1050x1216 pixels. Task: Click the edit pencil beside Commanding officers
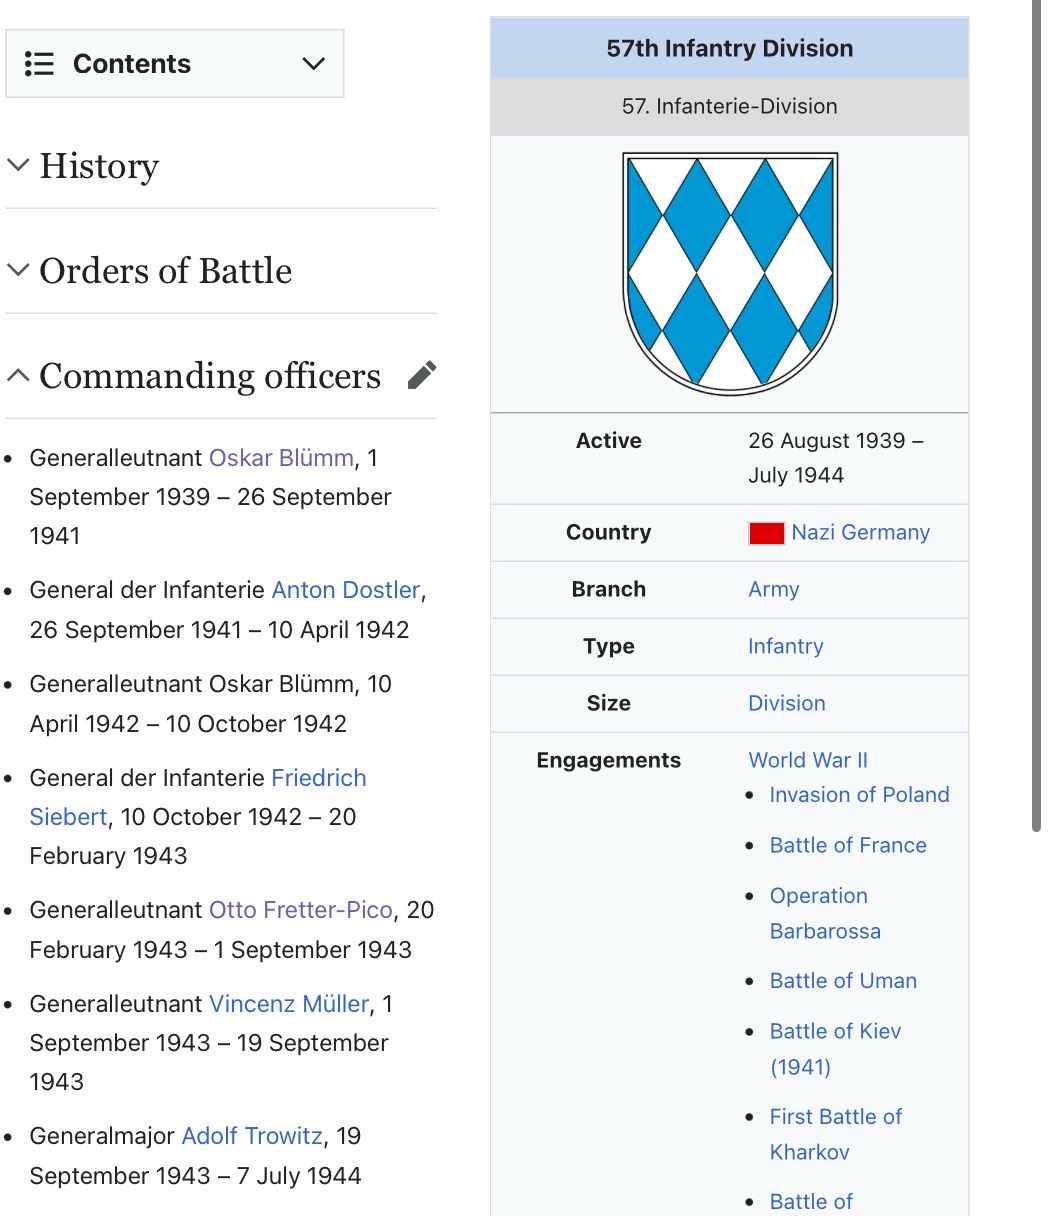422,376
